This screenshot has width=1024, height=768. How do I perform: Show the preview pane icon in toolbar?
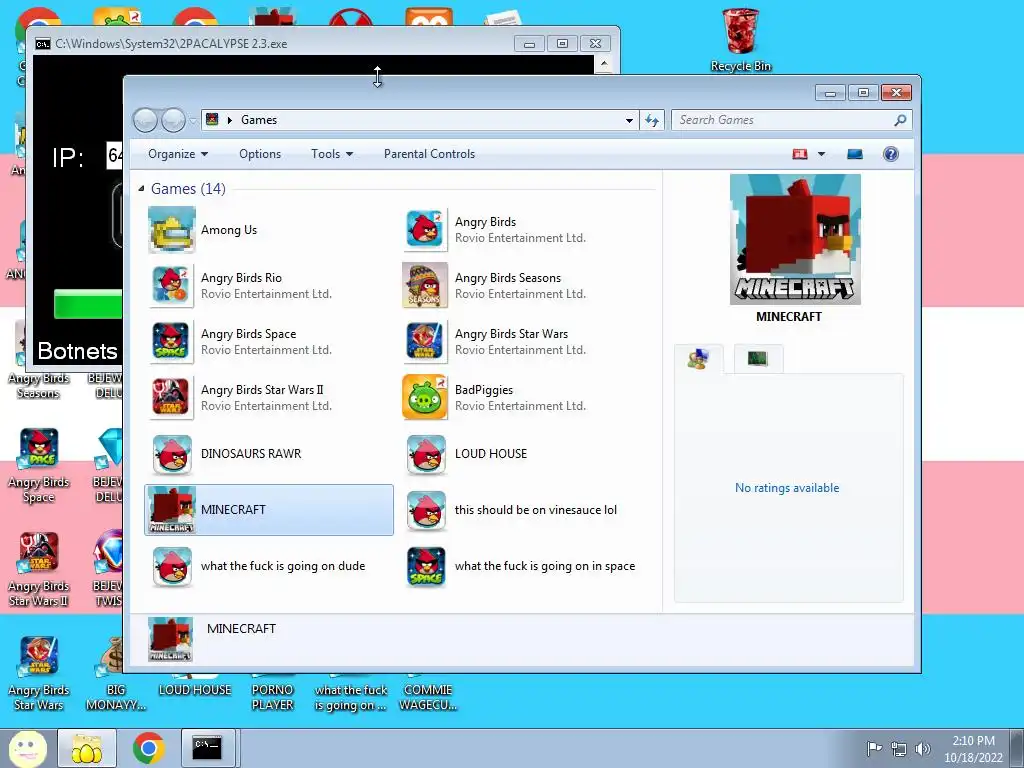855,154
